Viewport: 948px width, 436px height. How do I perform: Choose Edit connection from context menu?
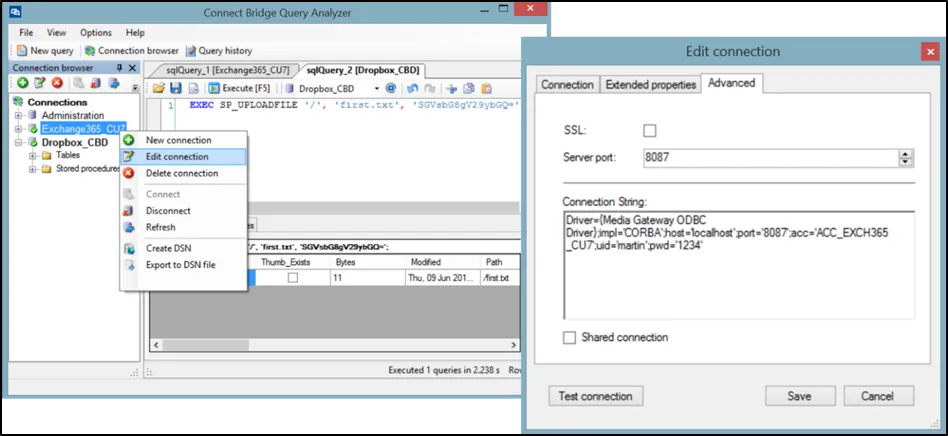pyautogui.click(x=183, y=157)
